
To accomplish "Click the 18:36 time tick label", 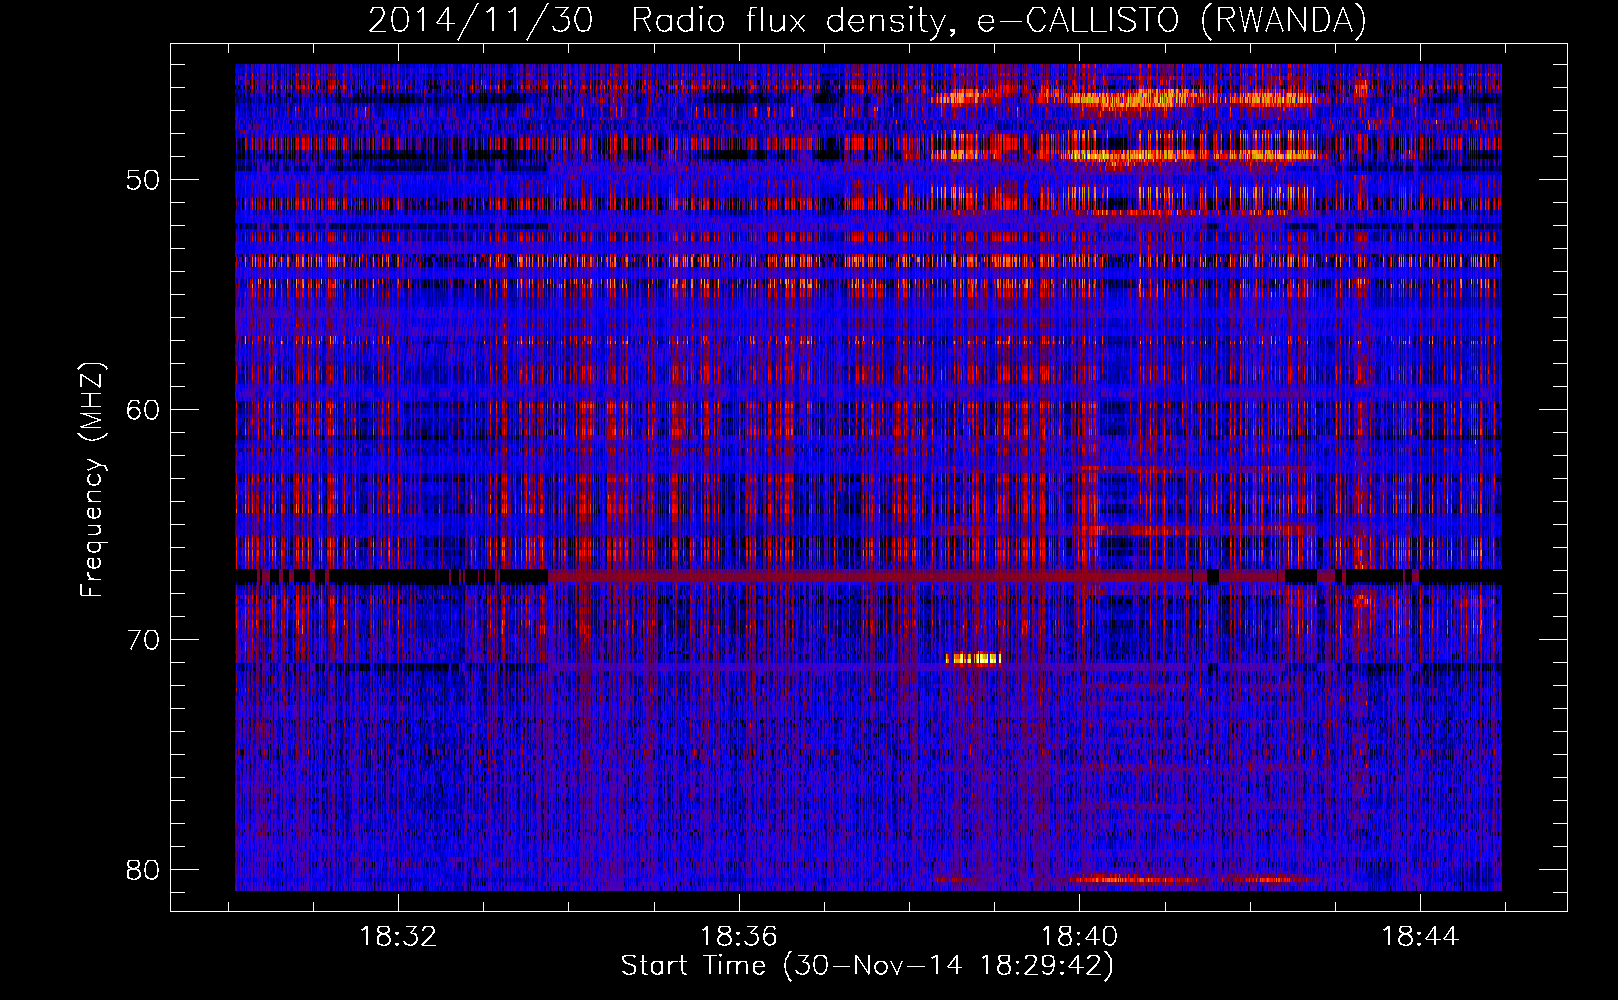I will coord(738,937).
